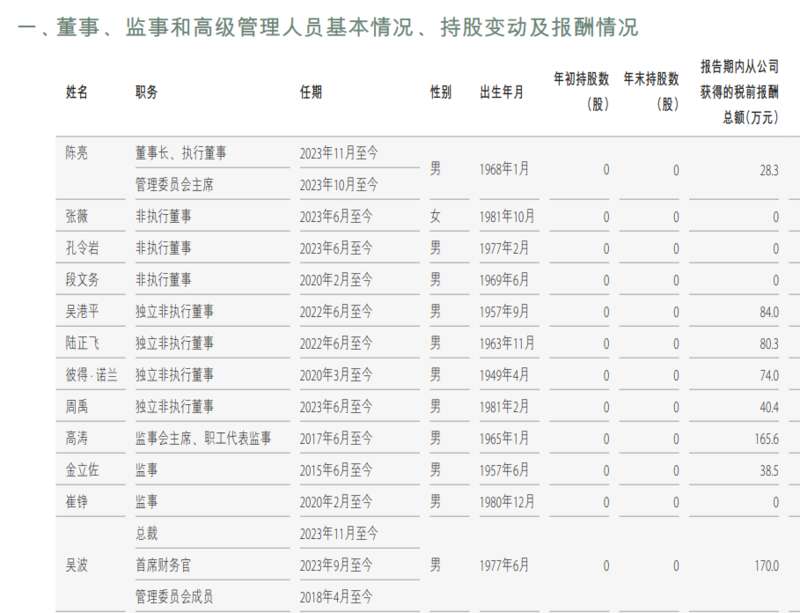Click the term 2015年6月至今

point(336,470)
